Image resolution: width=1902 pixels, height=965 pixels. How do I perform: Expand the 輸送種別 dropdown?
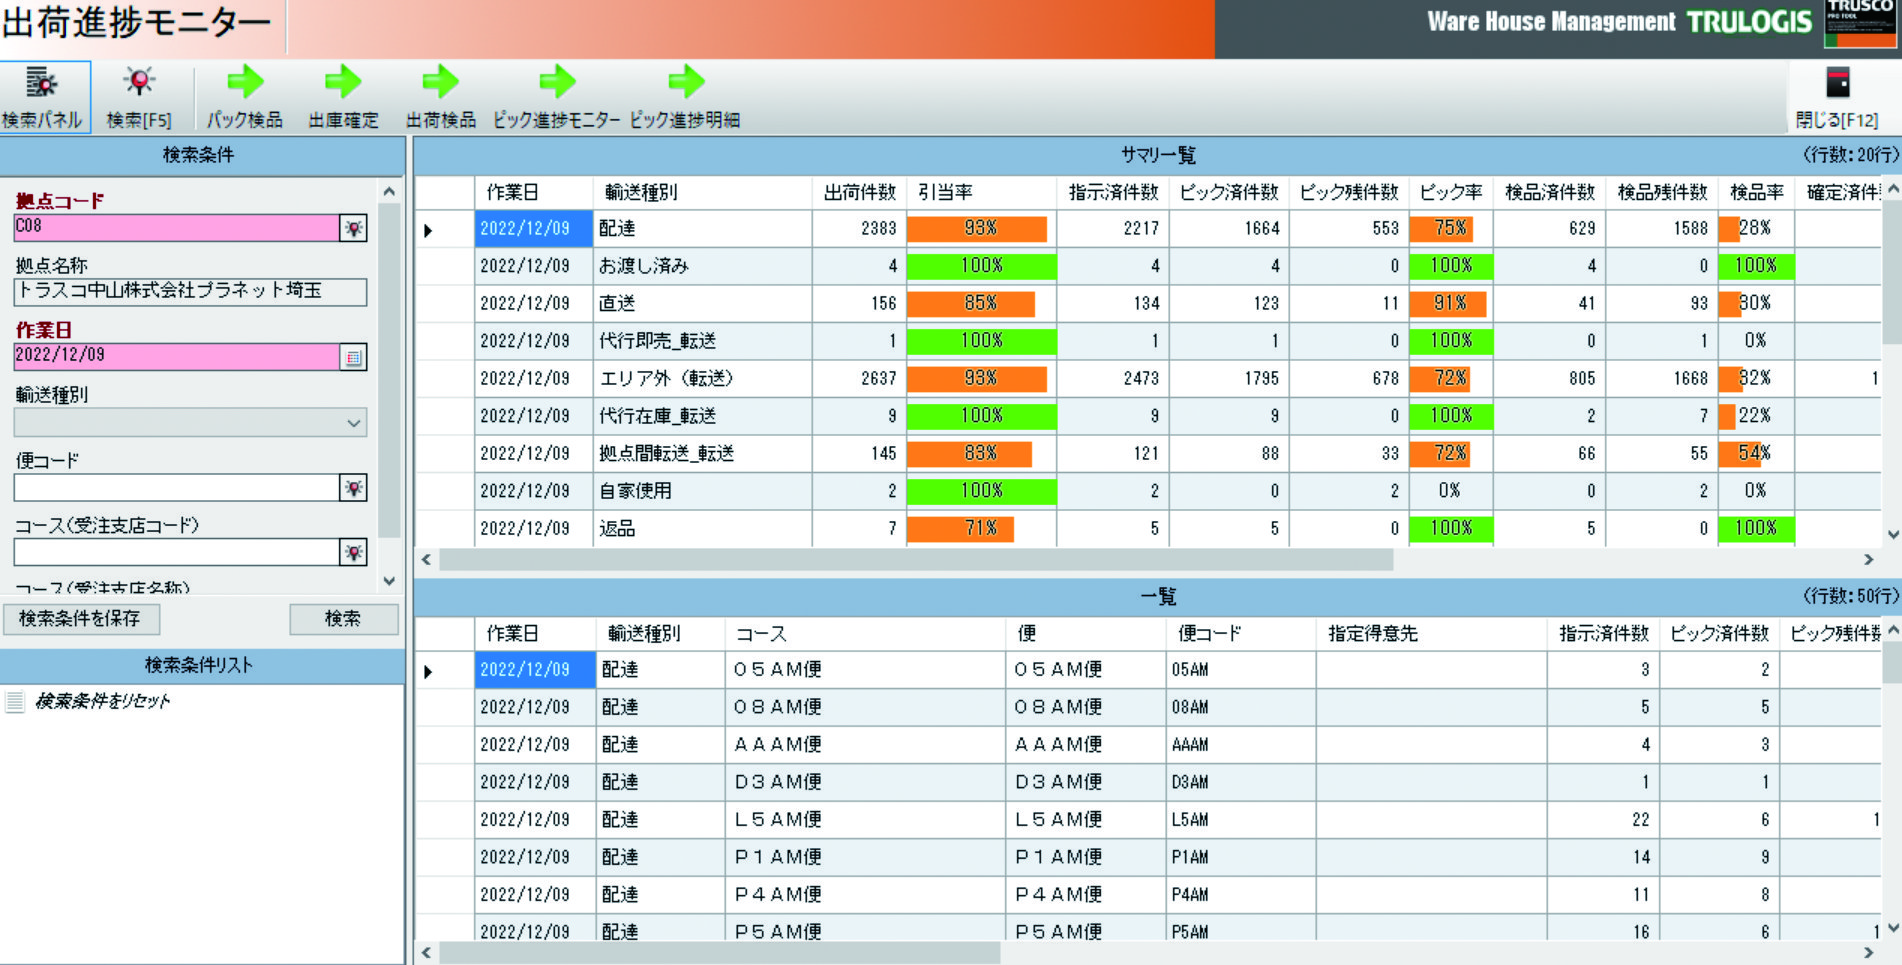coord(354,423)
